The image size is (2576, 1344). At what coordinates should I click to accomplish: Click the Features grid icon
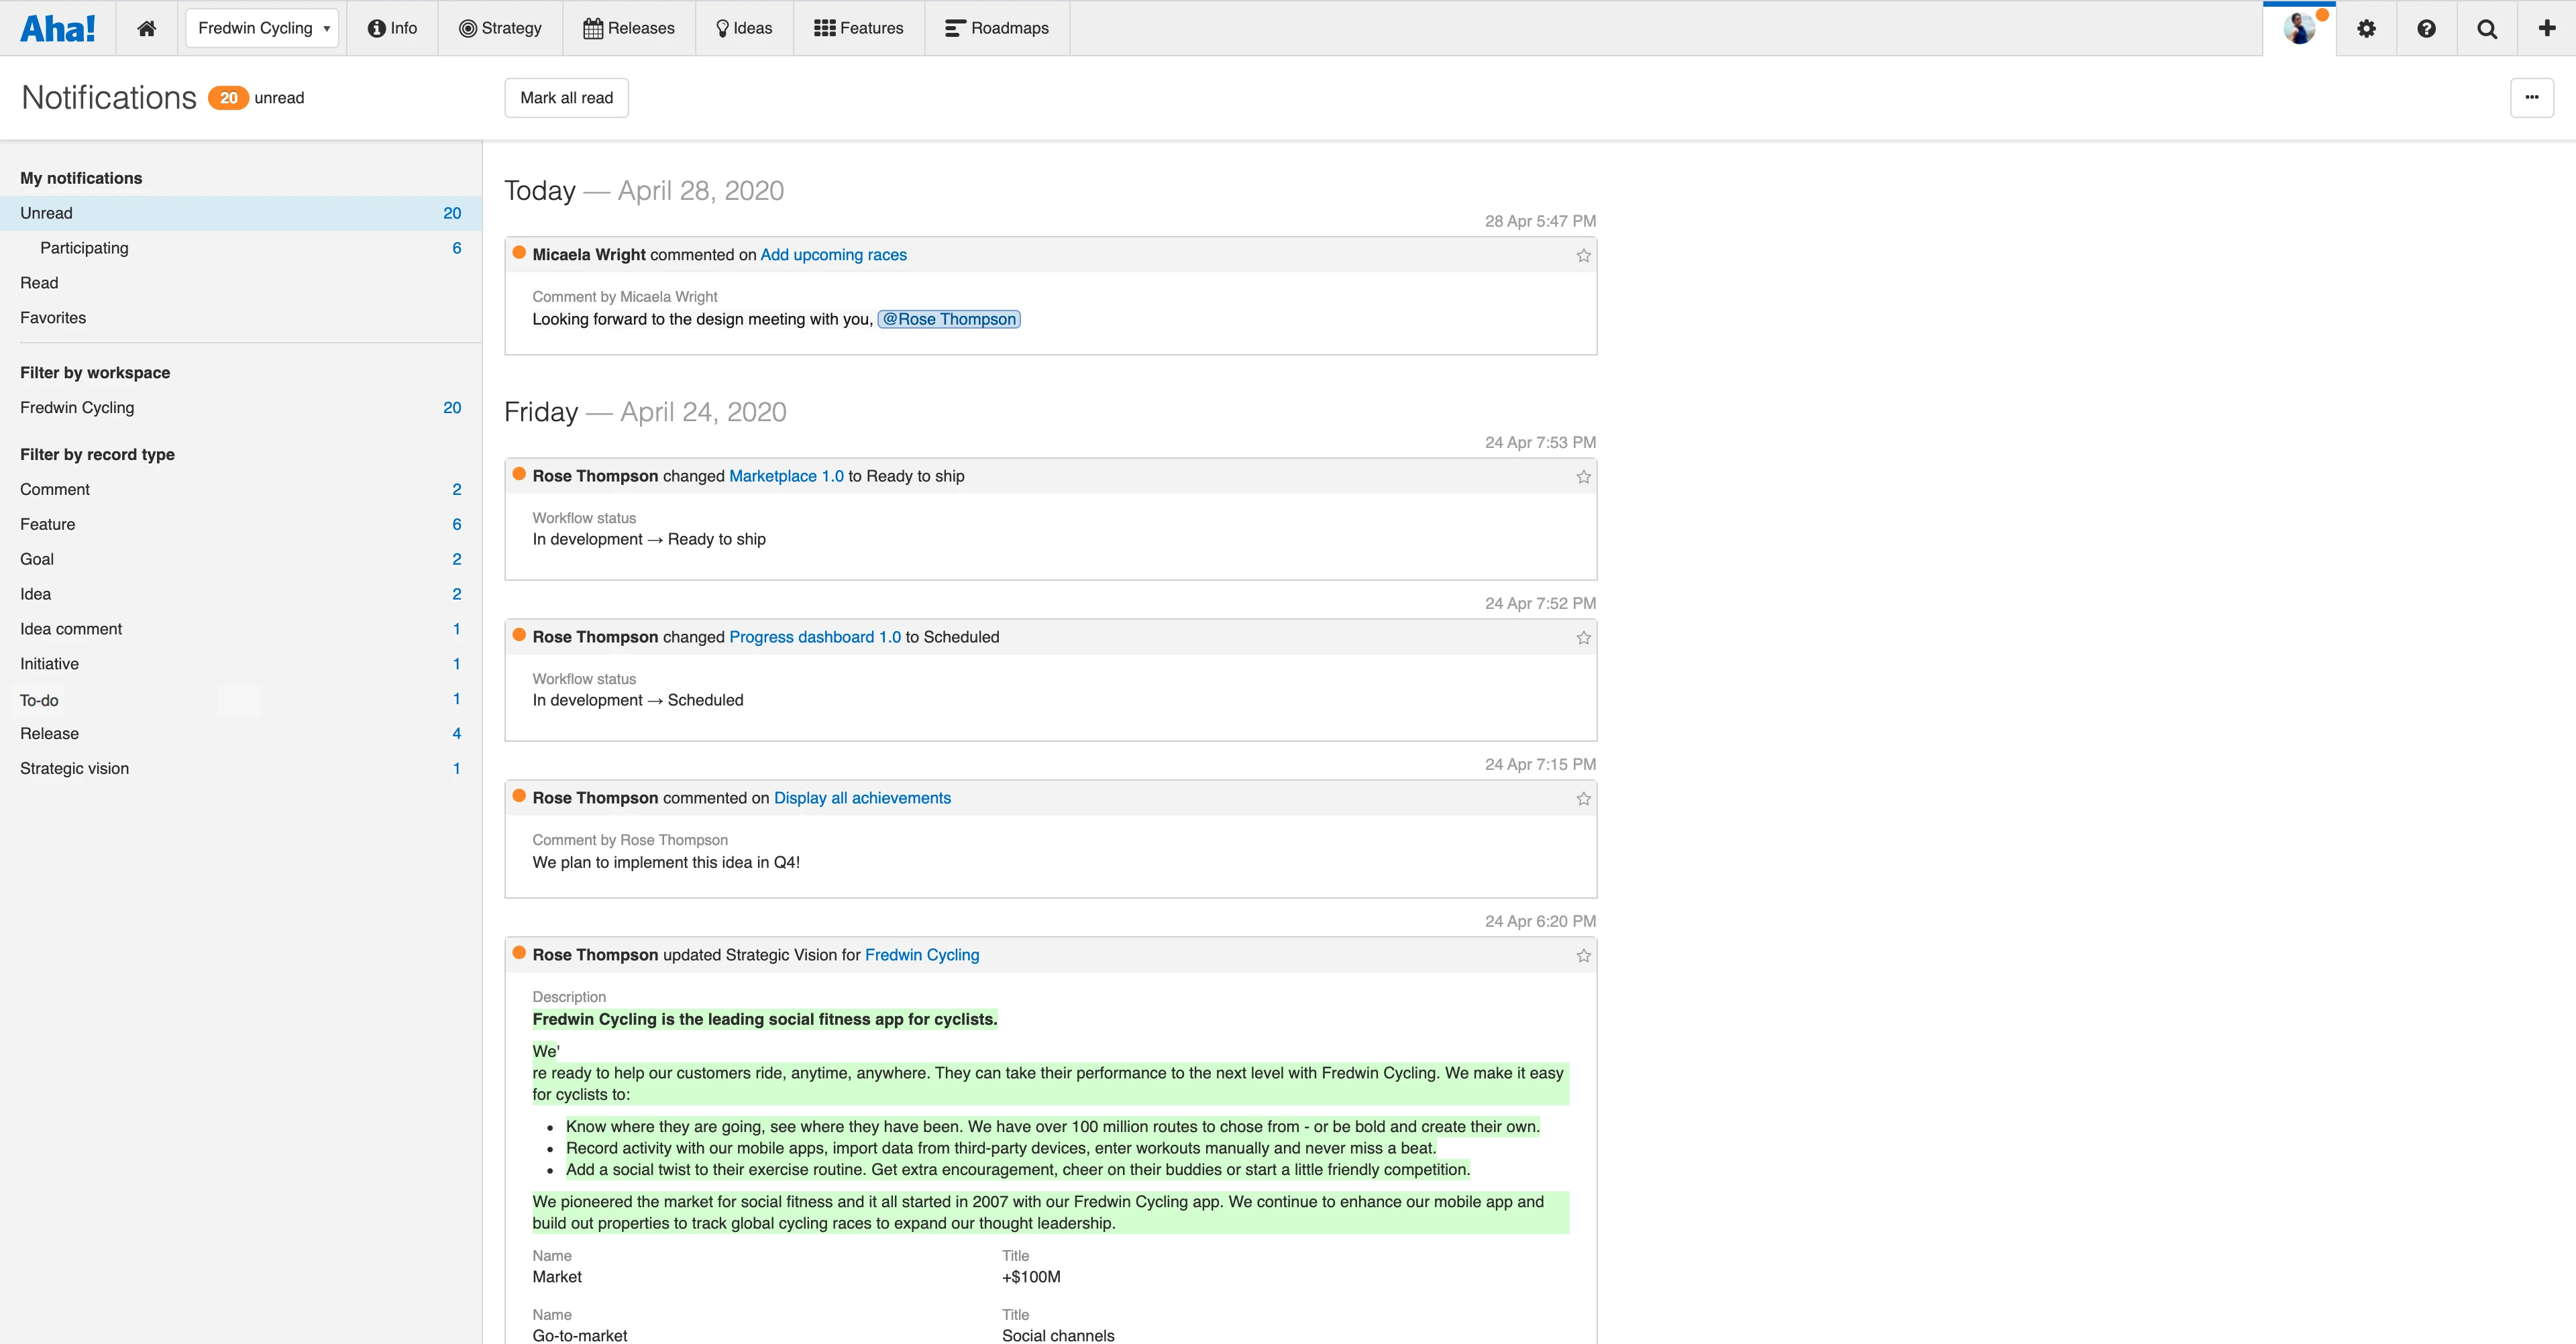pos(826,27)
